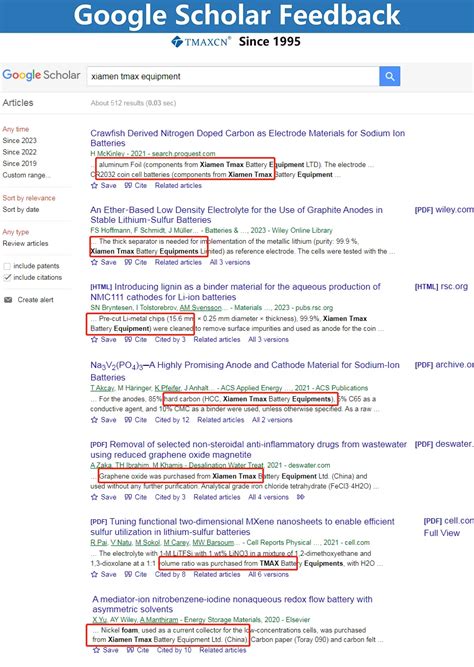Open Removal of non-steroidal anti-inflammatory drugs title
Screen dimensions: 474x667
(x=248, y=449)
